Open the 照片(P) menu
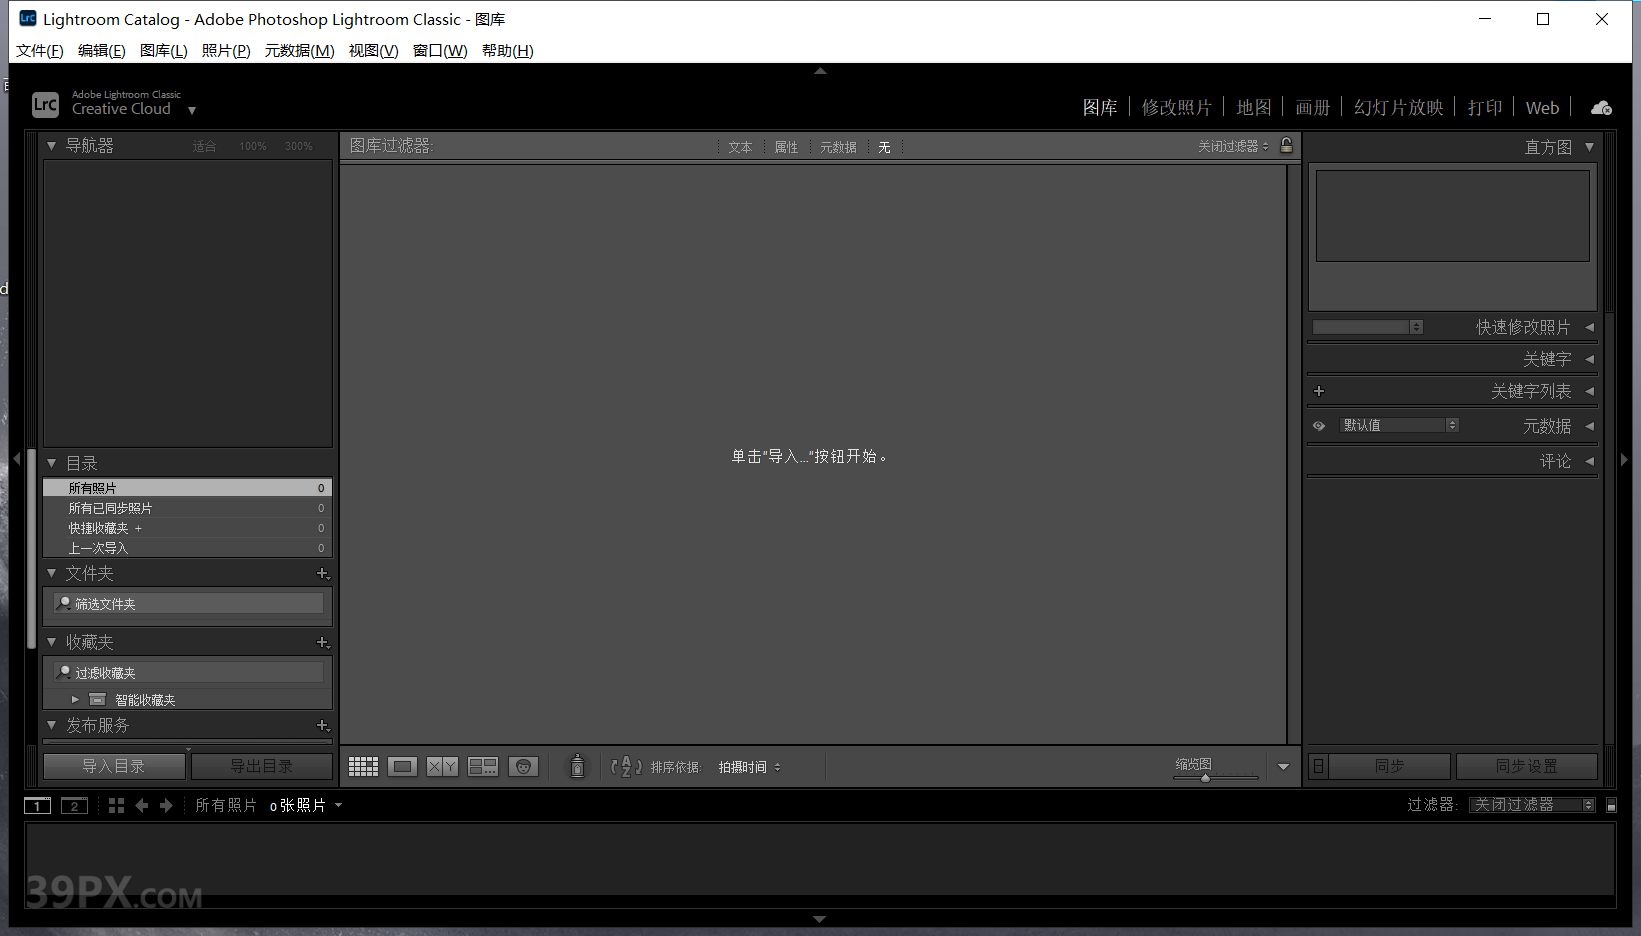 [x=226, y=50]
